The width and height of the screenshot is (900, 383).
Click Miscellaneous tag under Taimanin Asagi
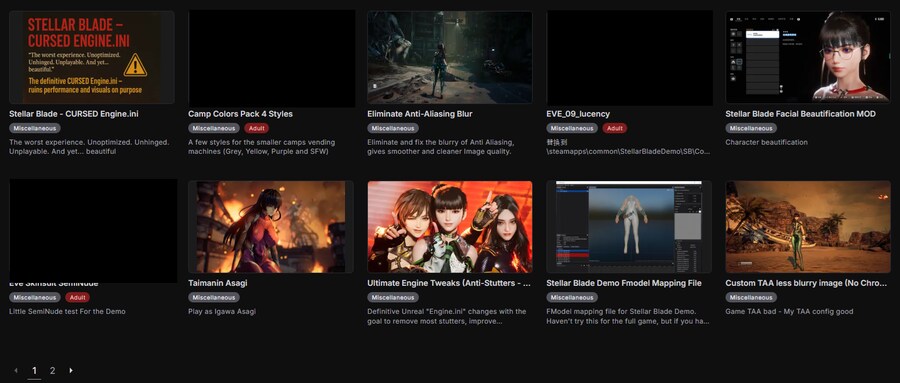[214, 297]
